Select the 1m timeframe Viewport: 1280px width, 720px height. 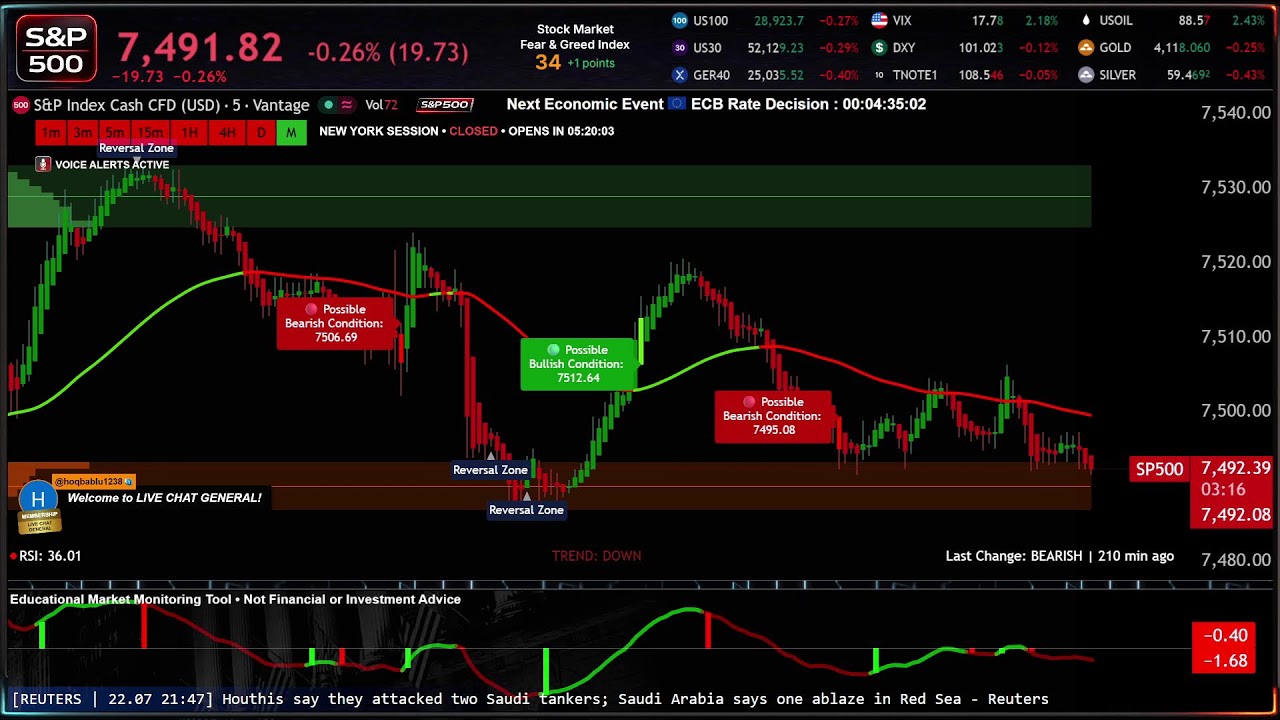click(x=51, y=133)
